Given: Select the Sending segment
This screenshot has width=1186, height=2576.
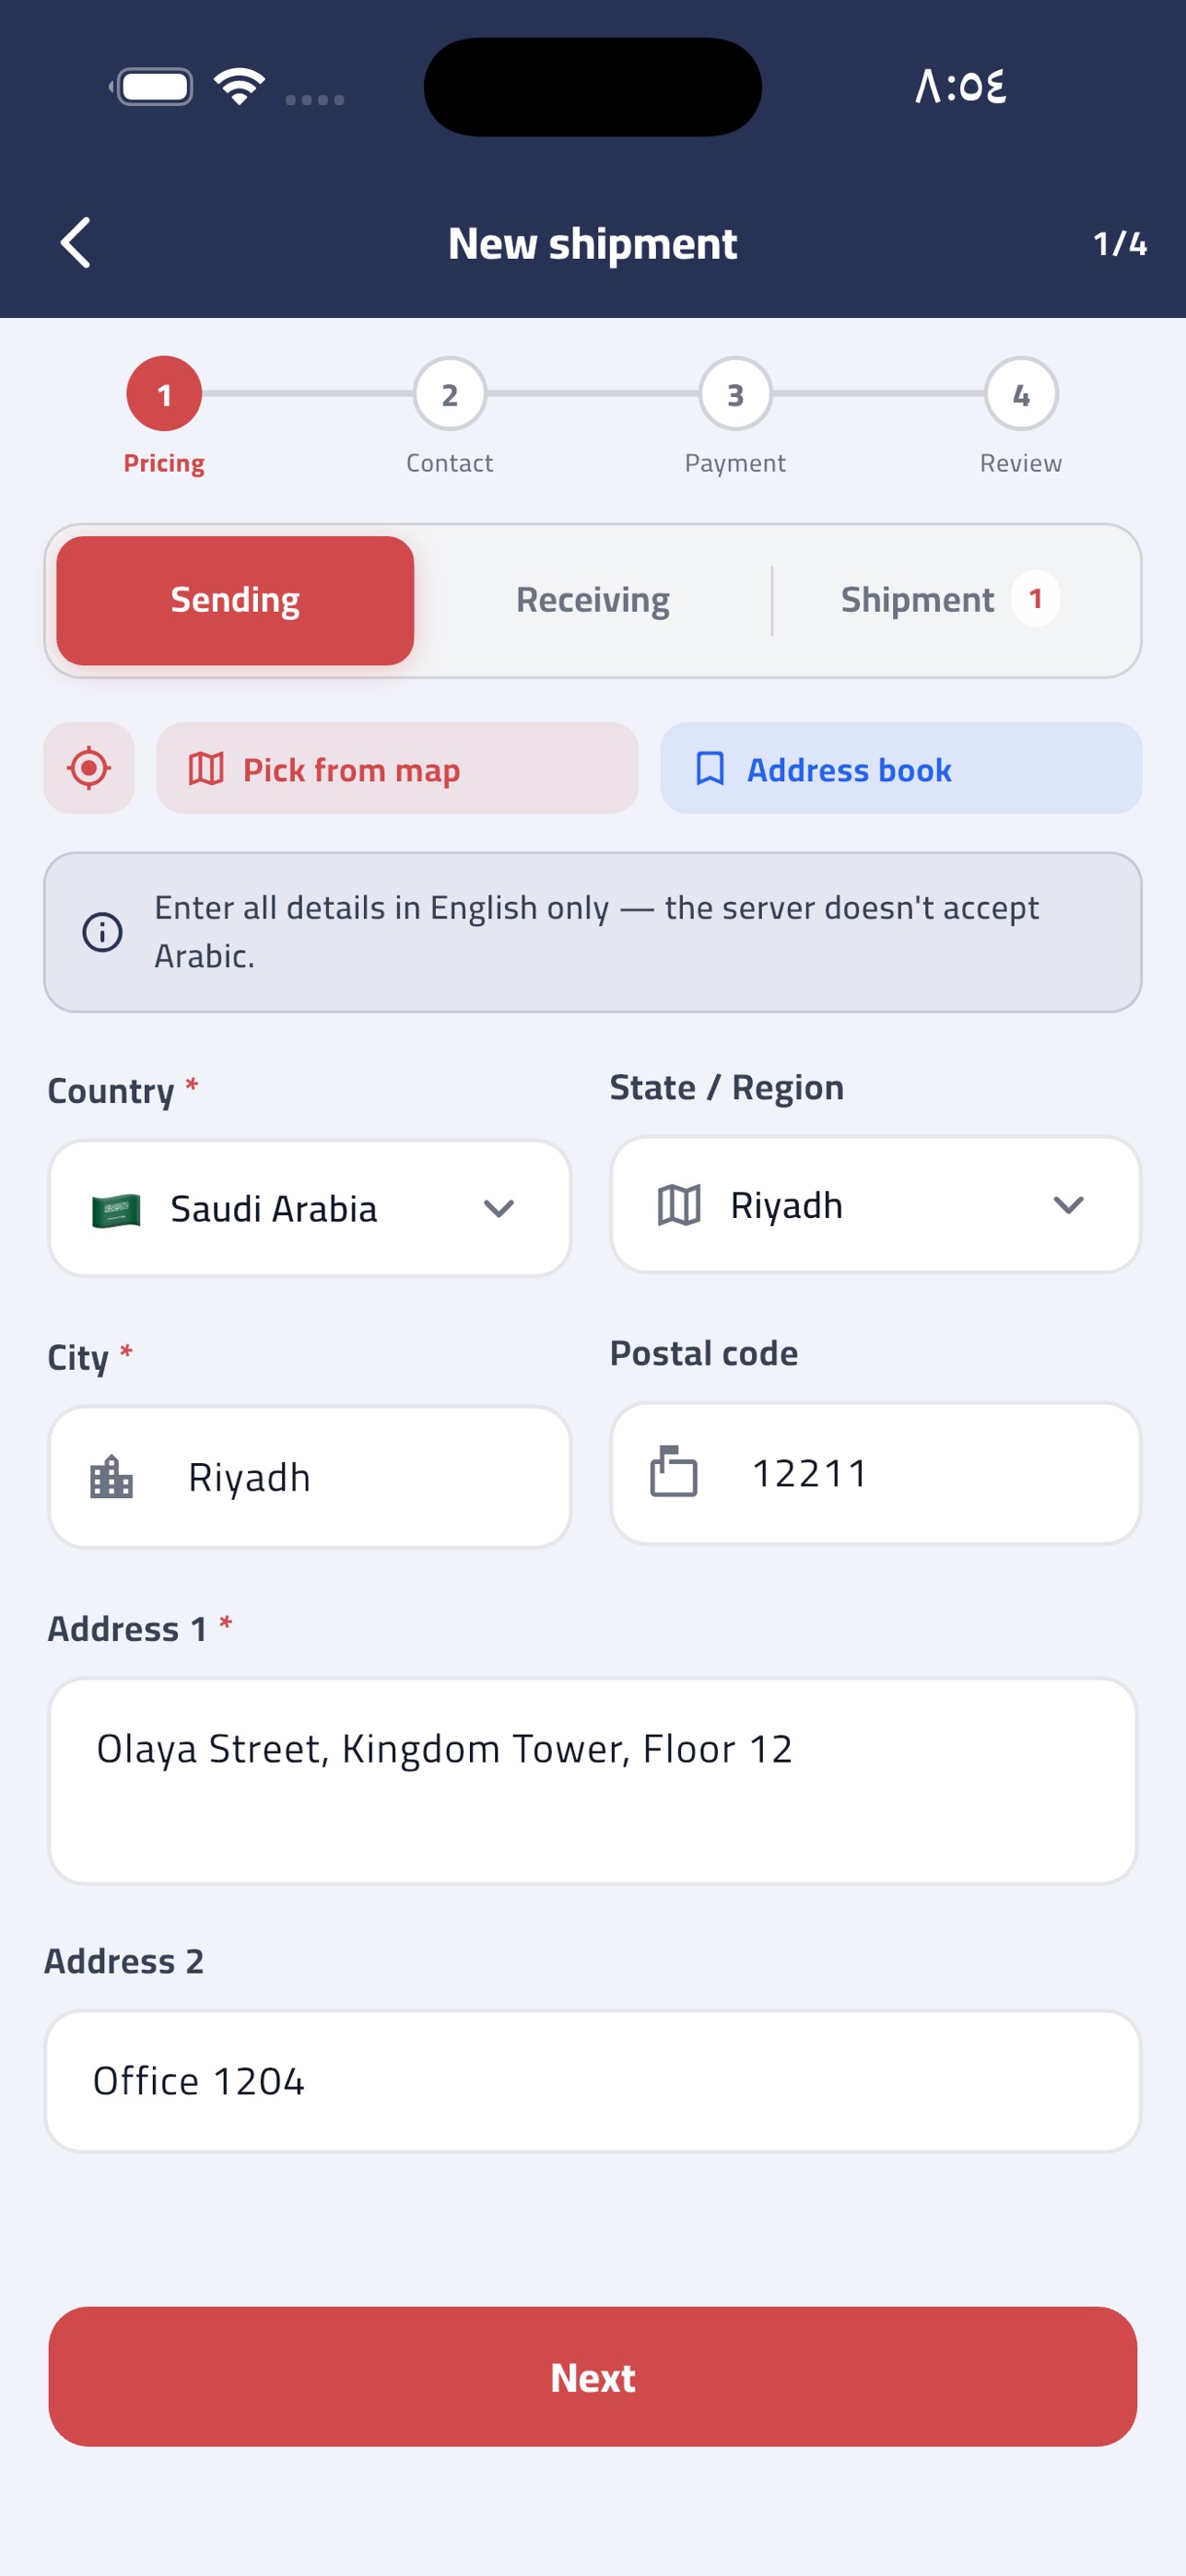Looking at the screenshot, I should coord(235,600).
